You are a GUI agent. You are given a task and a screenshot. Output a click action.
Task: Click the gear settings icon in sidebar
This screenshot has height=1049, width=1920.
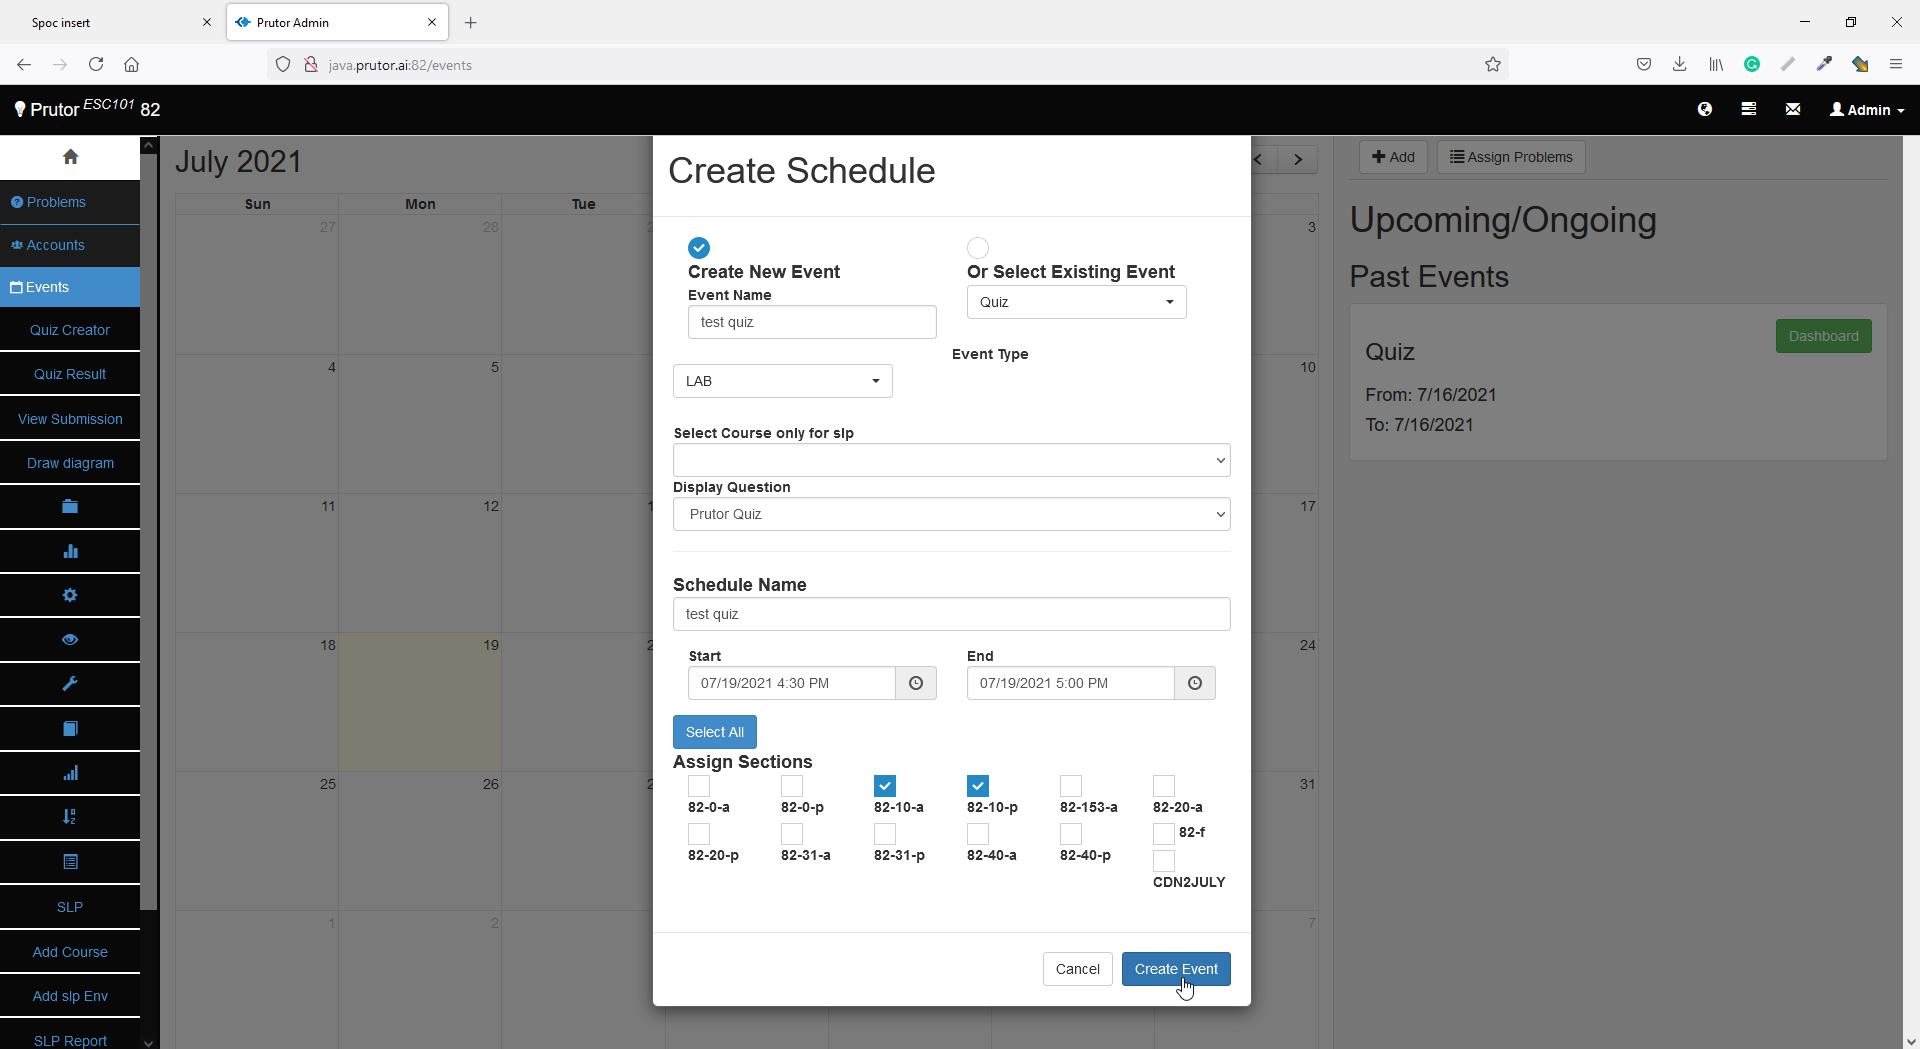[x=70, y=595]
